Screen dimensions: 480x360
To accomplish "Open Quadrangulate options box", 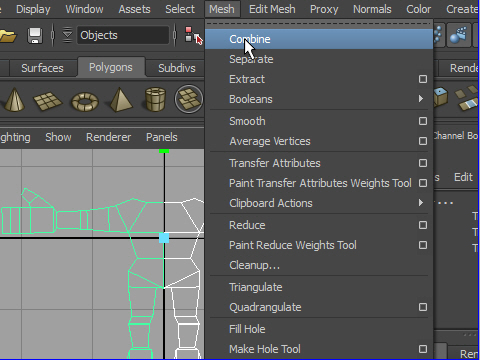I will [x=423, y=307].
